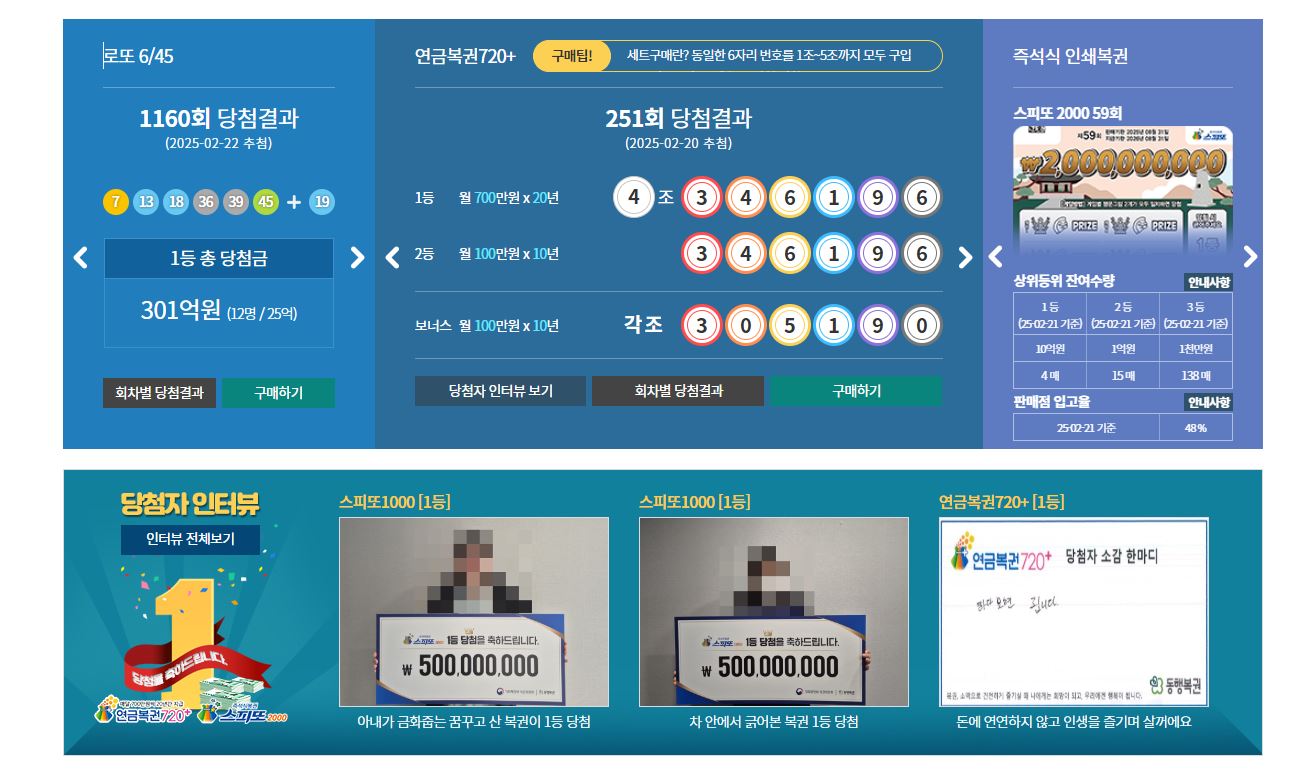
Task: Click the 당첨자 인터뷰 banner title
Action: click(190, 502)
